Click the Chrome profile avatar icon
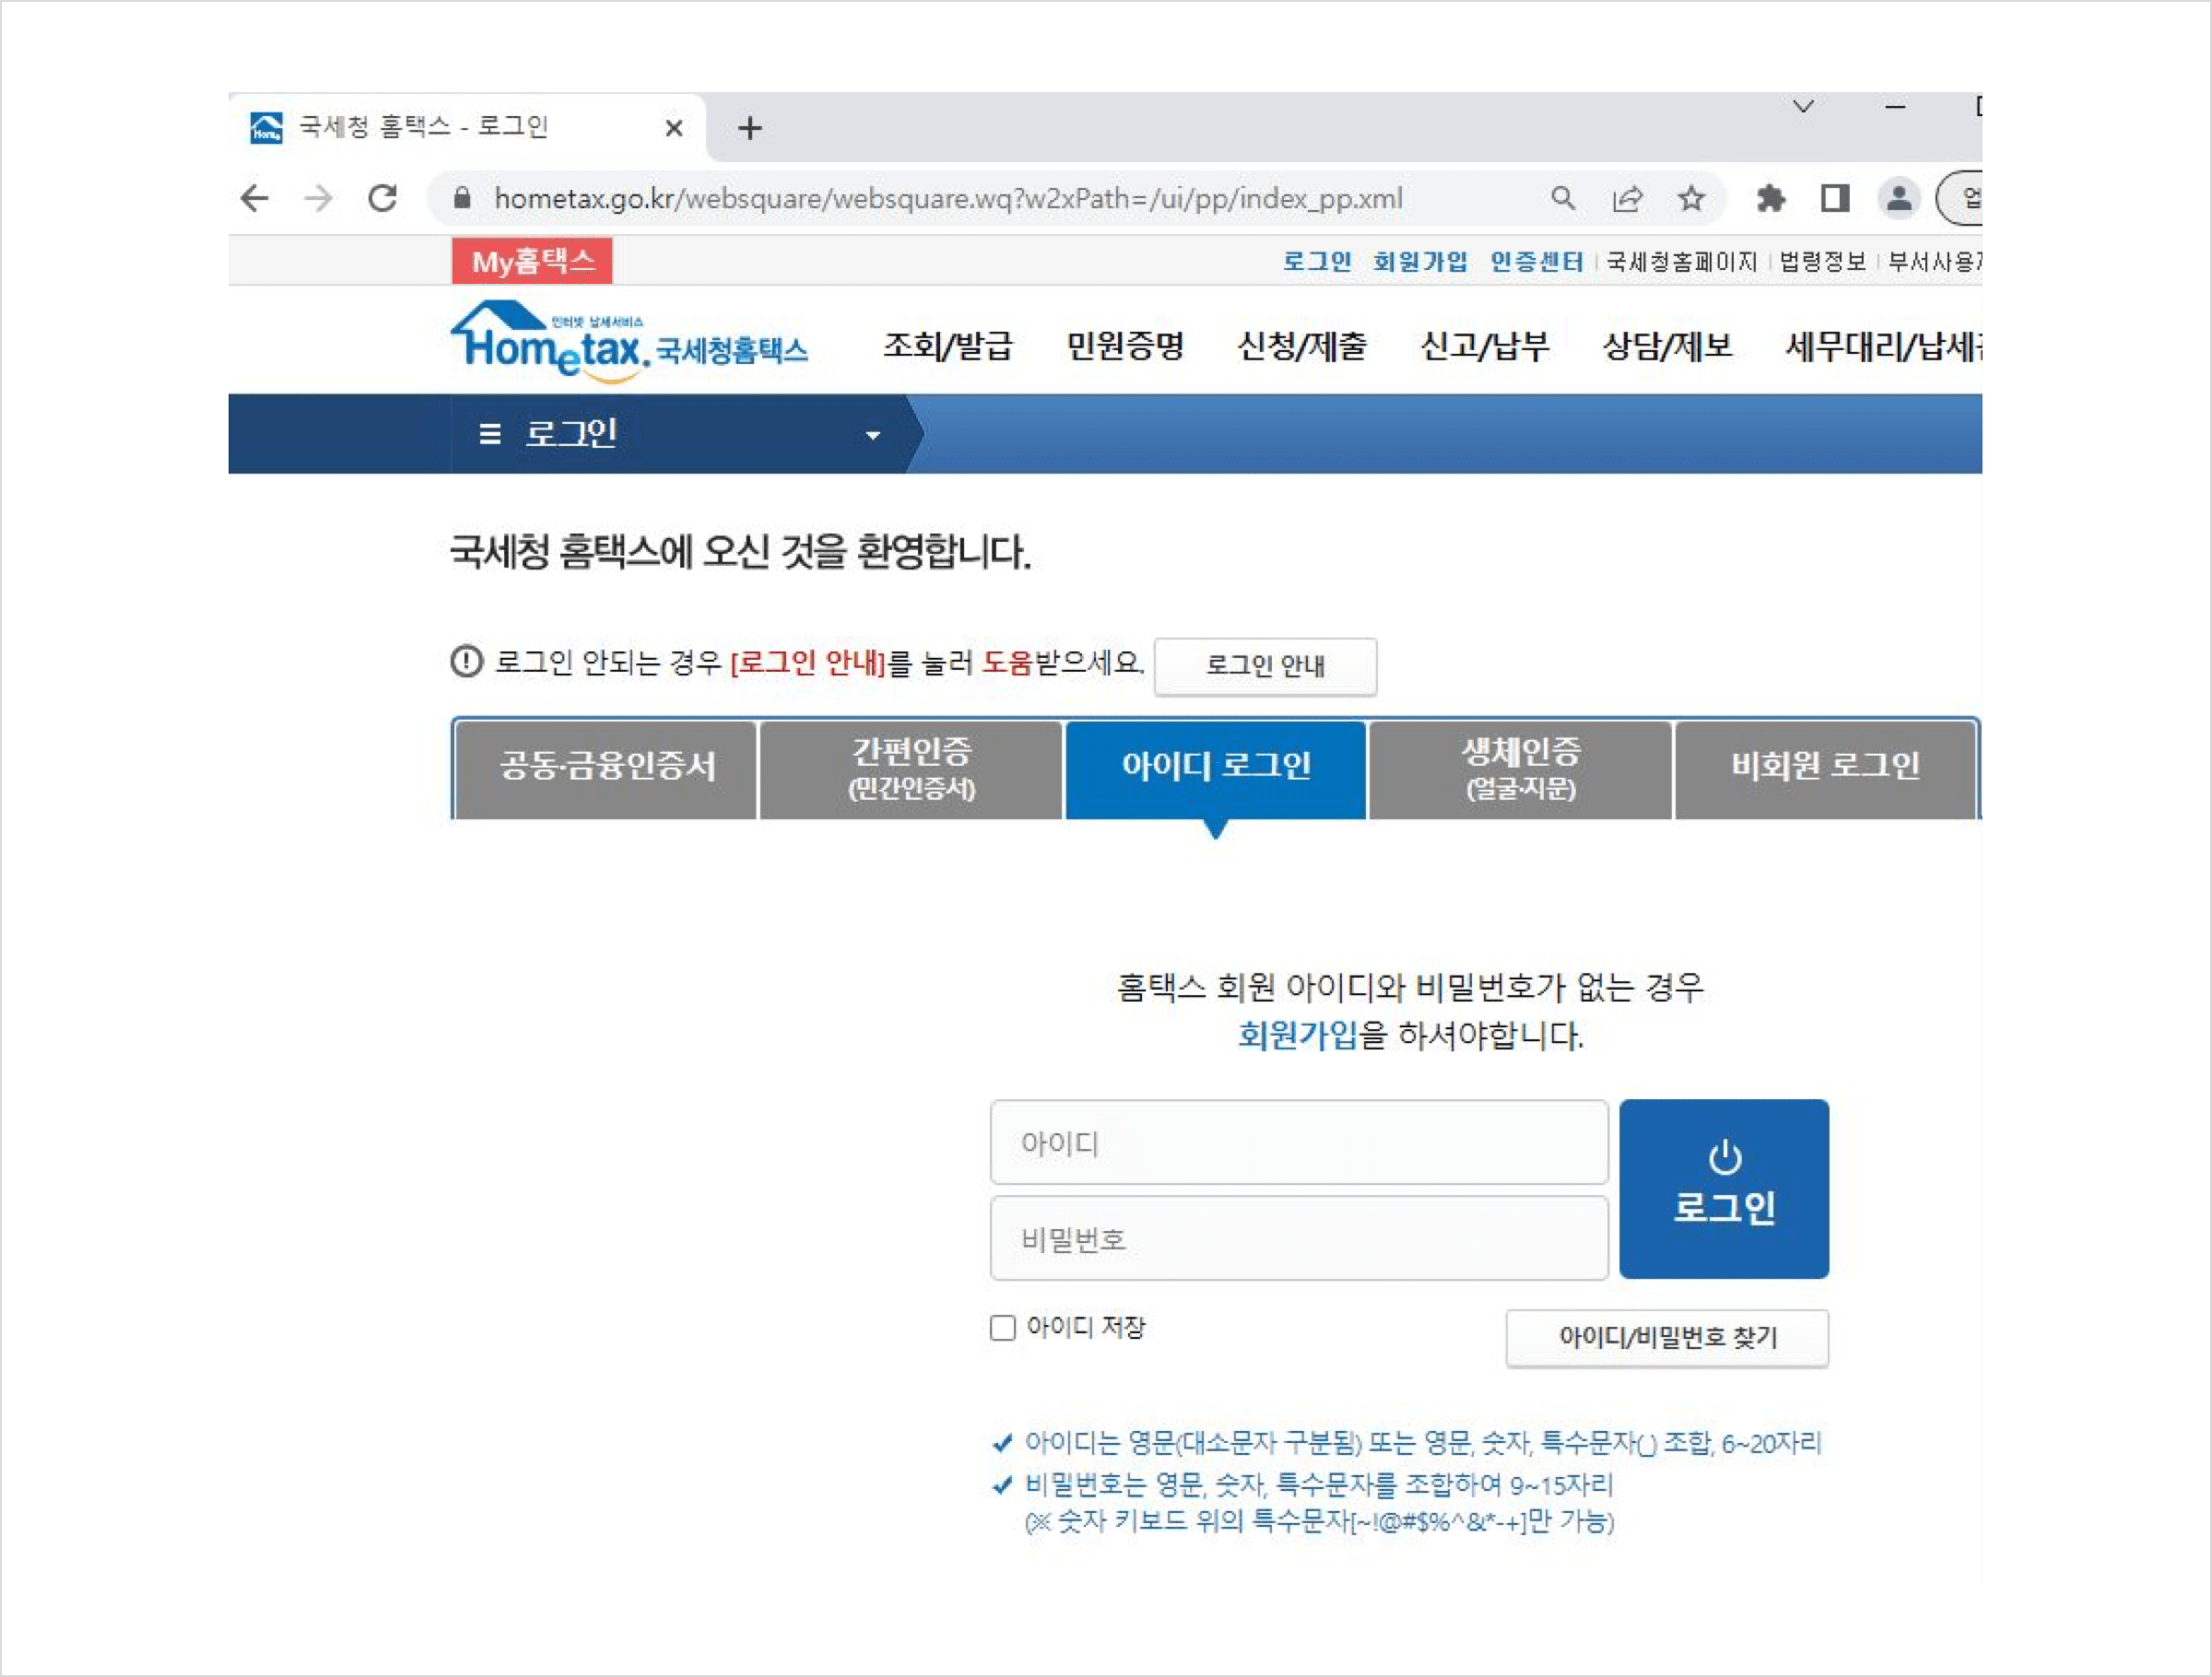 point(1899,198)
